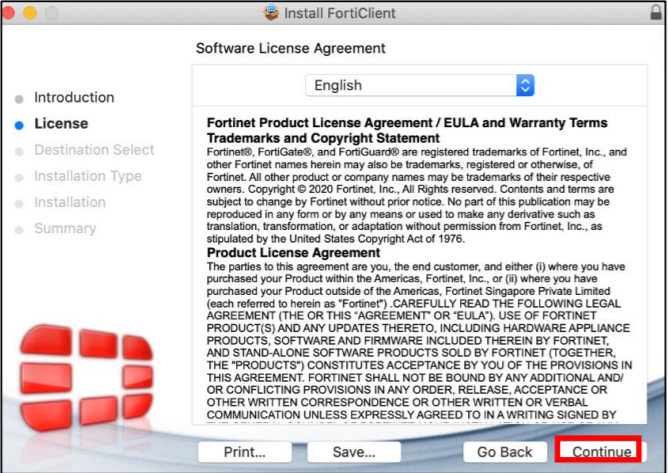
Task: Print the license agreement
Action: [x=244, y=452]
